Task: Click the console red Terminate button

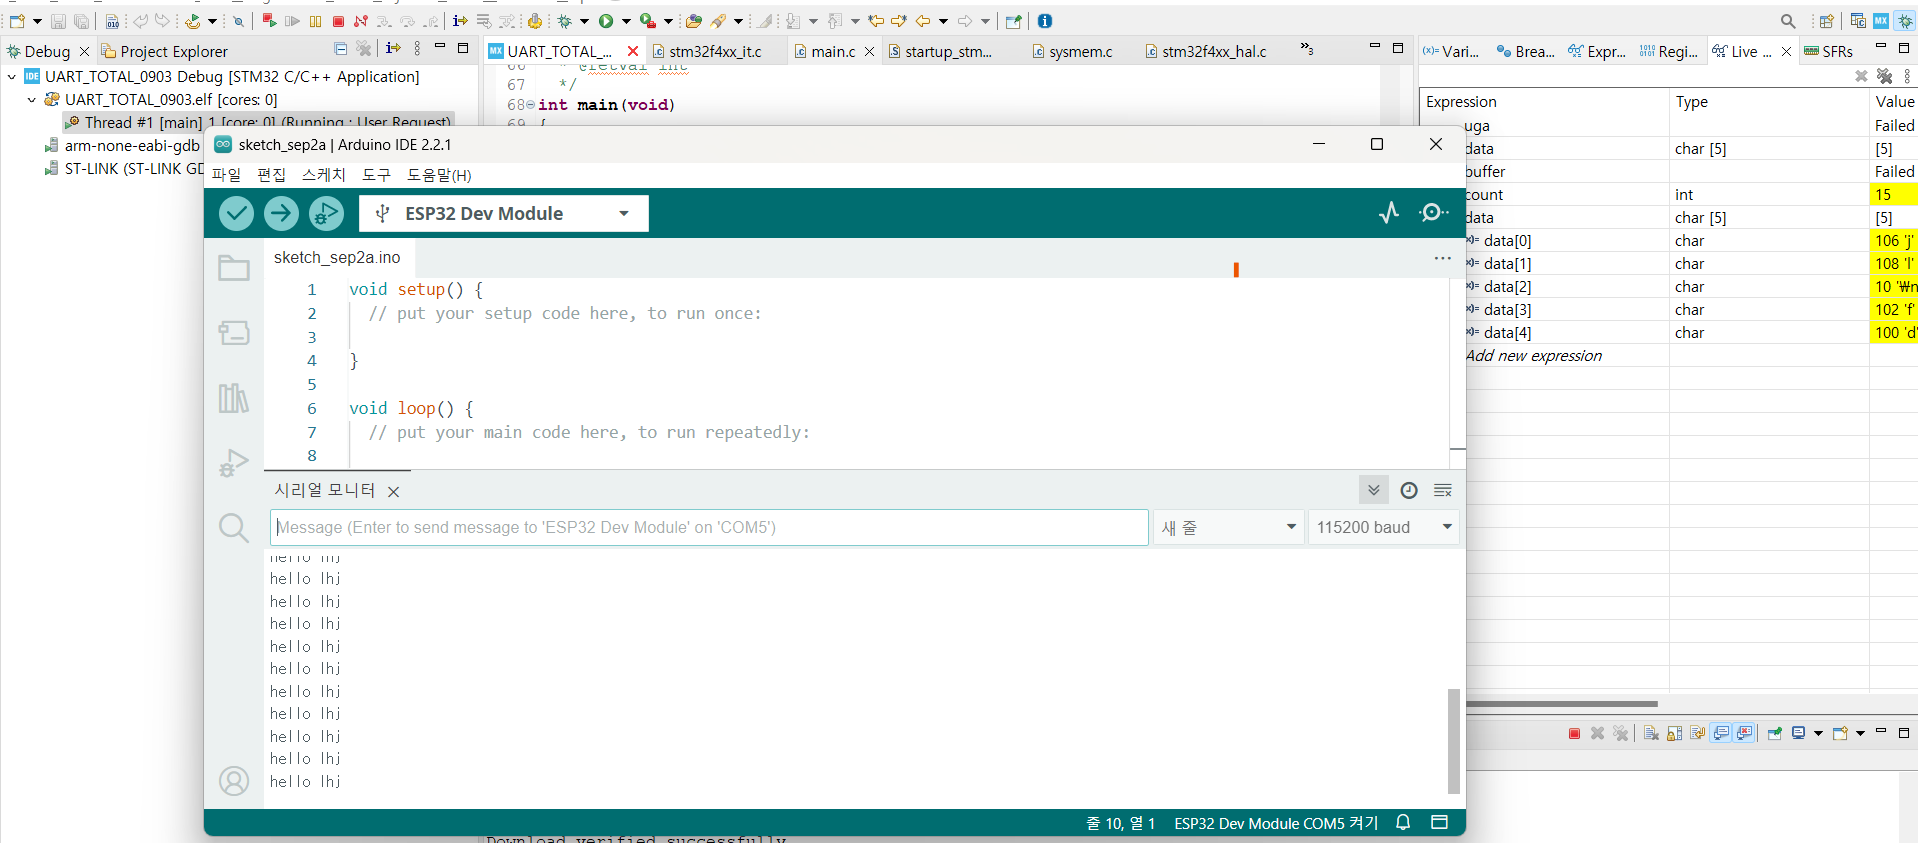Action: click(1574, 733)
